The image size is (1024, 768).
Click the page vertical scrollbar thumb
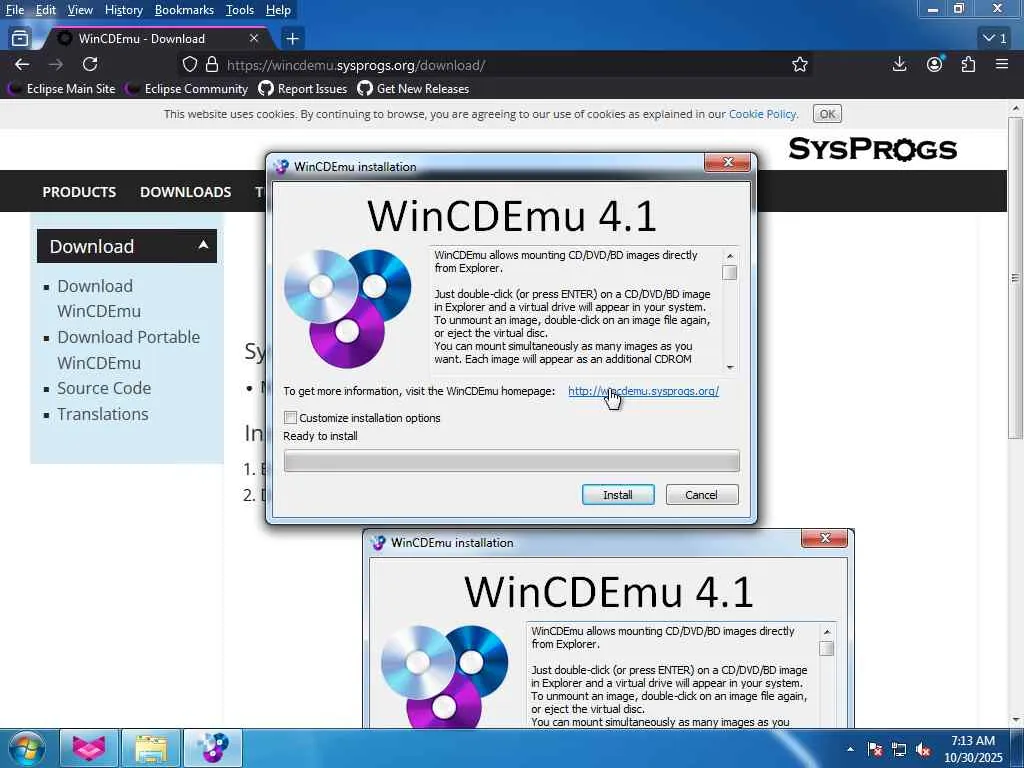[1016, 278]
